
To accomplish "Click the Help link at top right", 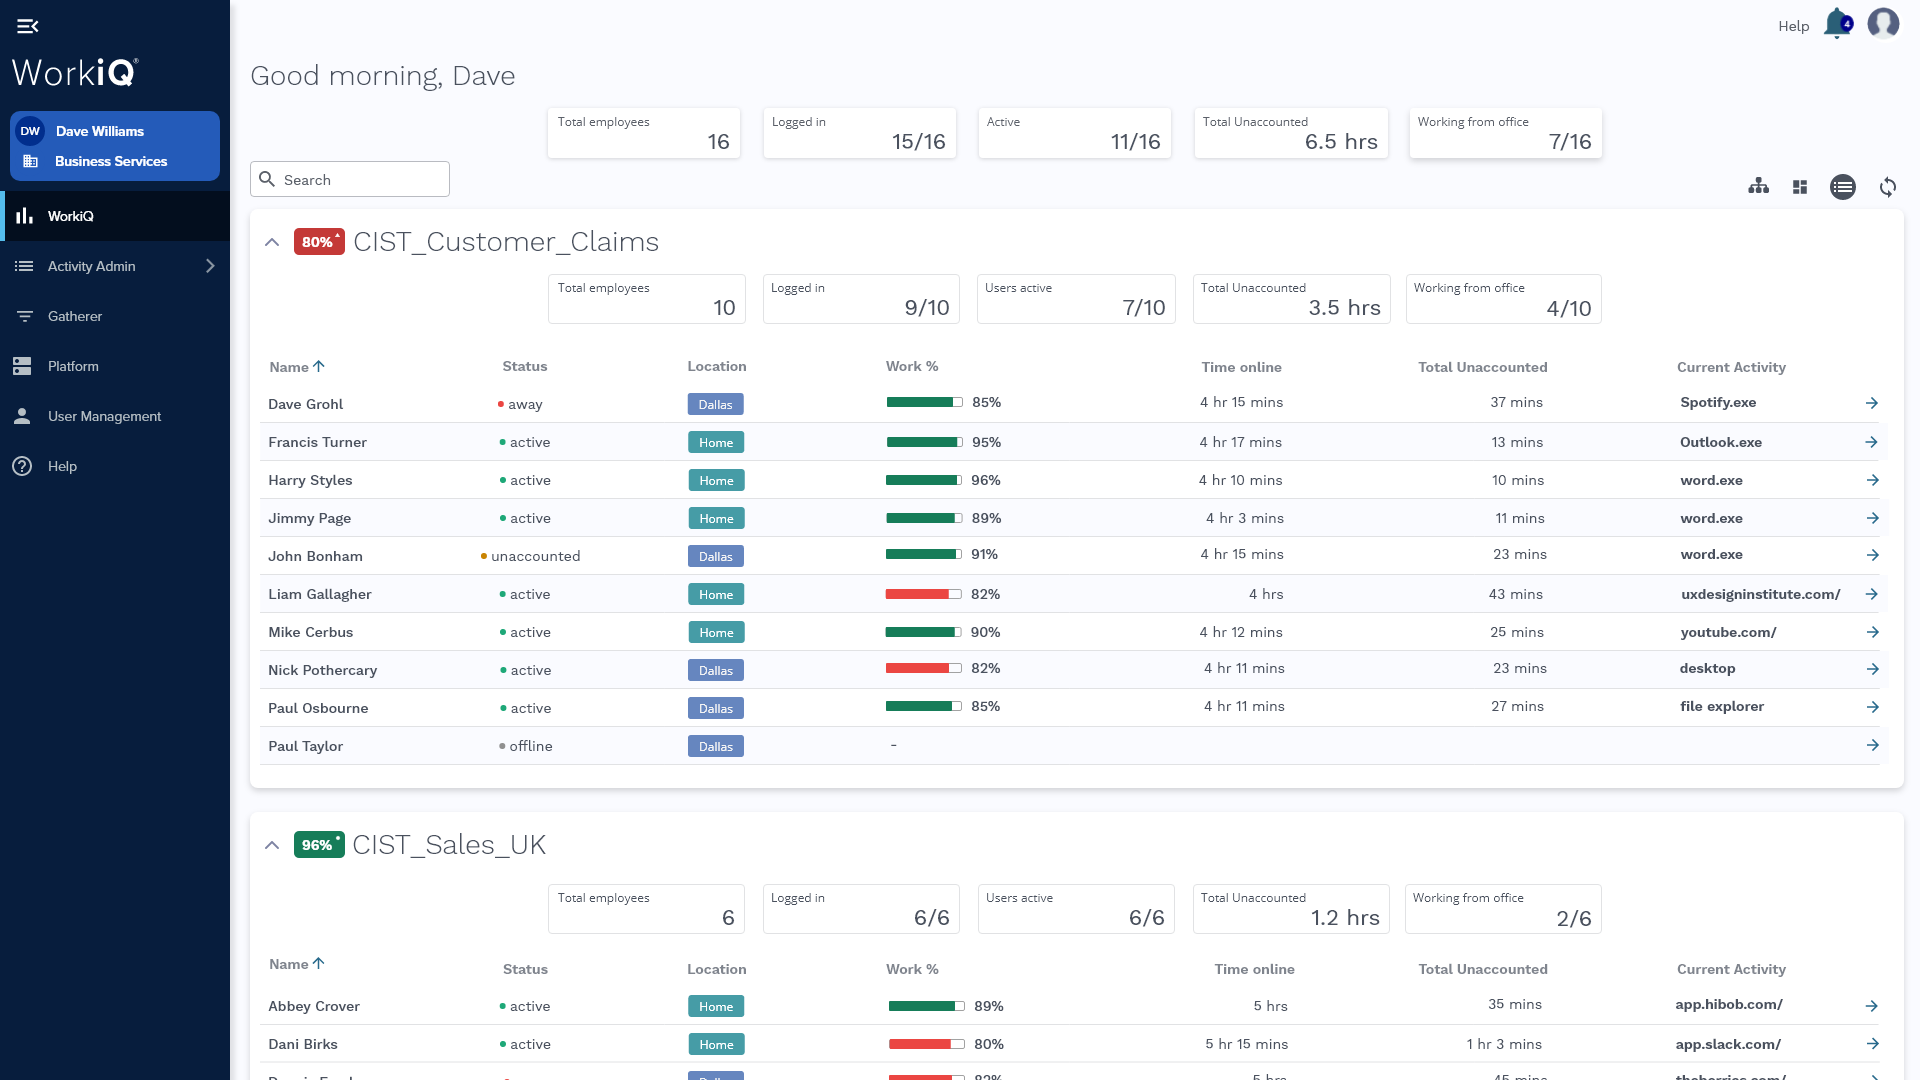I will point(1794,25).
